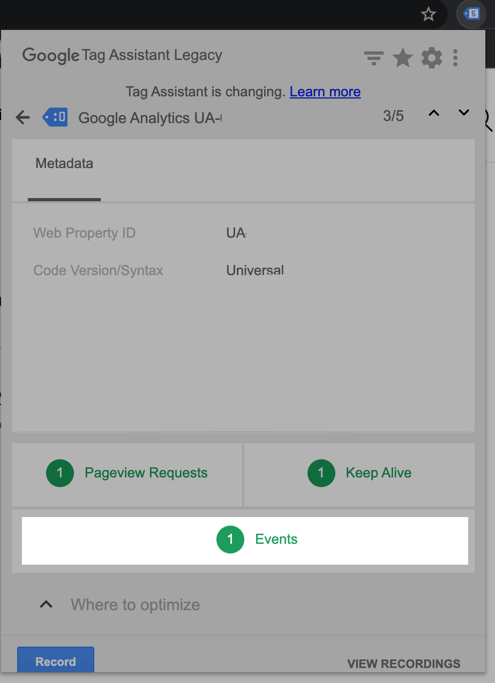Click the UA web property value
Screen dimensions: 495x683
[237, 233]
